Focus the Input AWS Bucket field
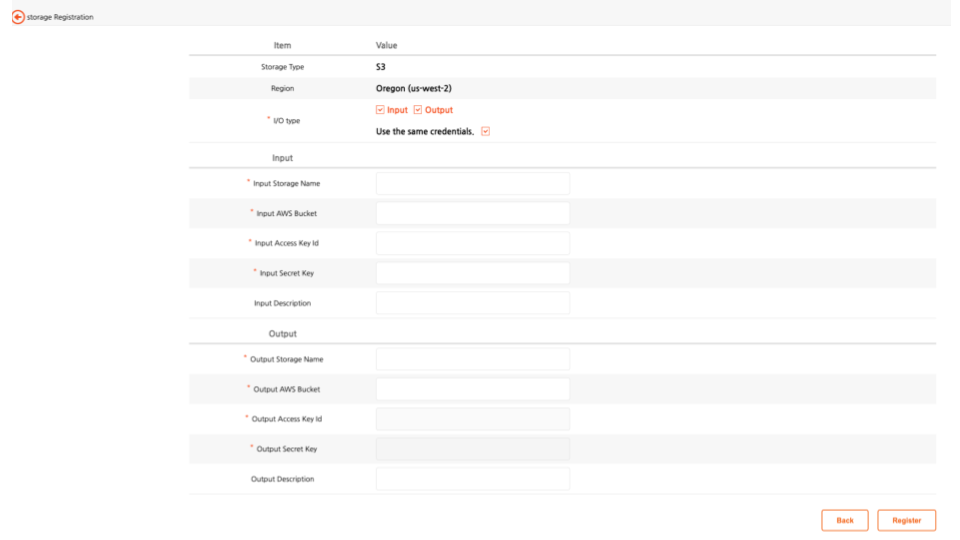 (x=472, y=213)
